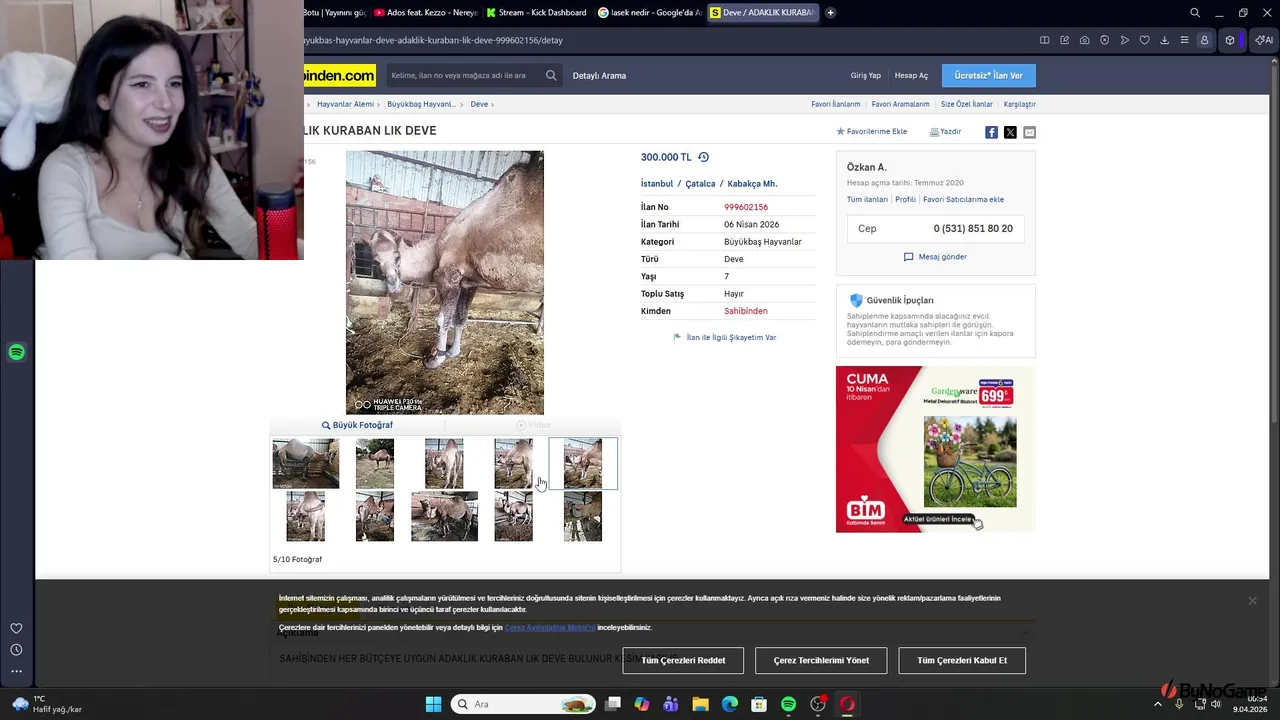Screen dimensions: 1280x720
Task: Click İlan ile İlgili Şikayetim Var
Action: click(x=725, y=338)
